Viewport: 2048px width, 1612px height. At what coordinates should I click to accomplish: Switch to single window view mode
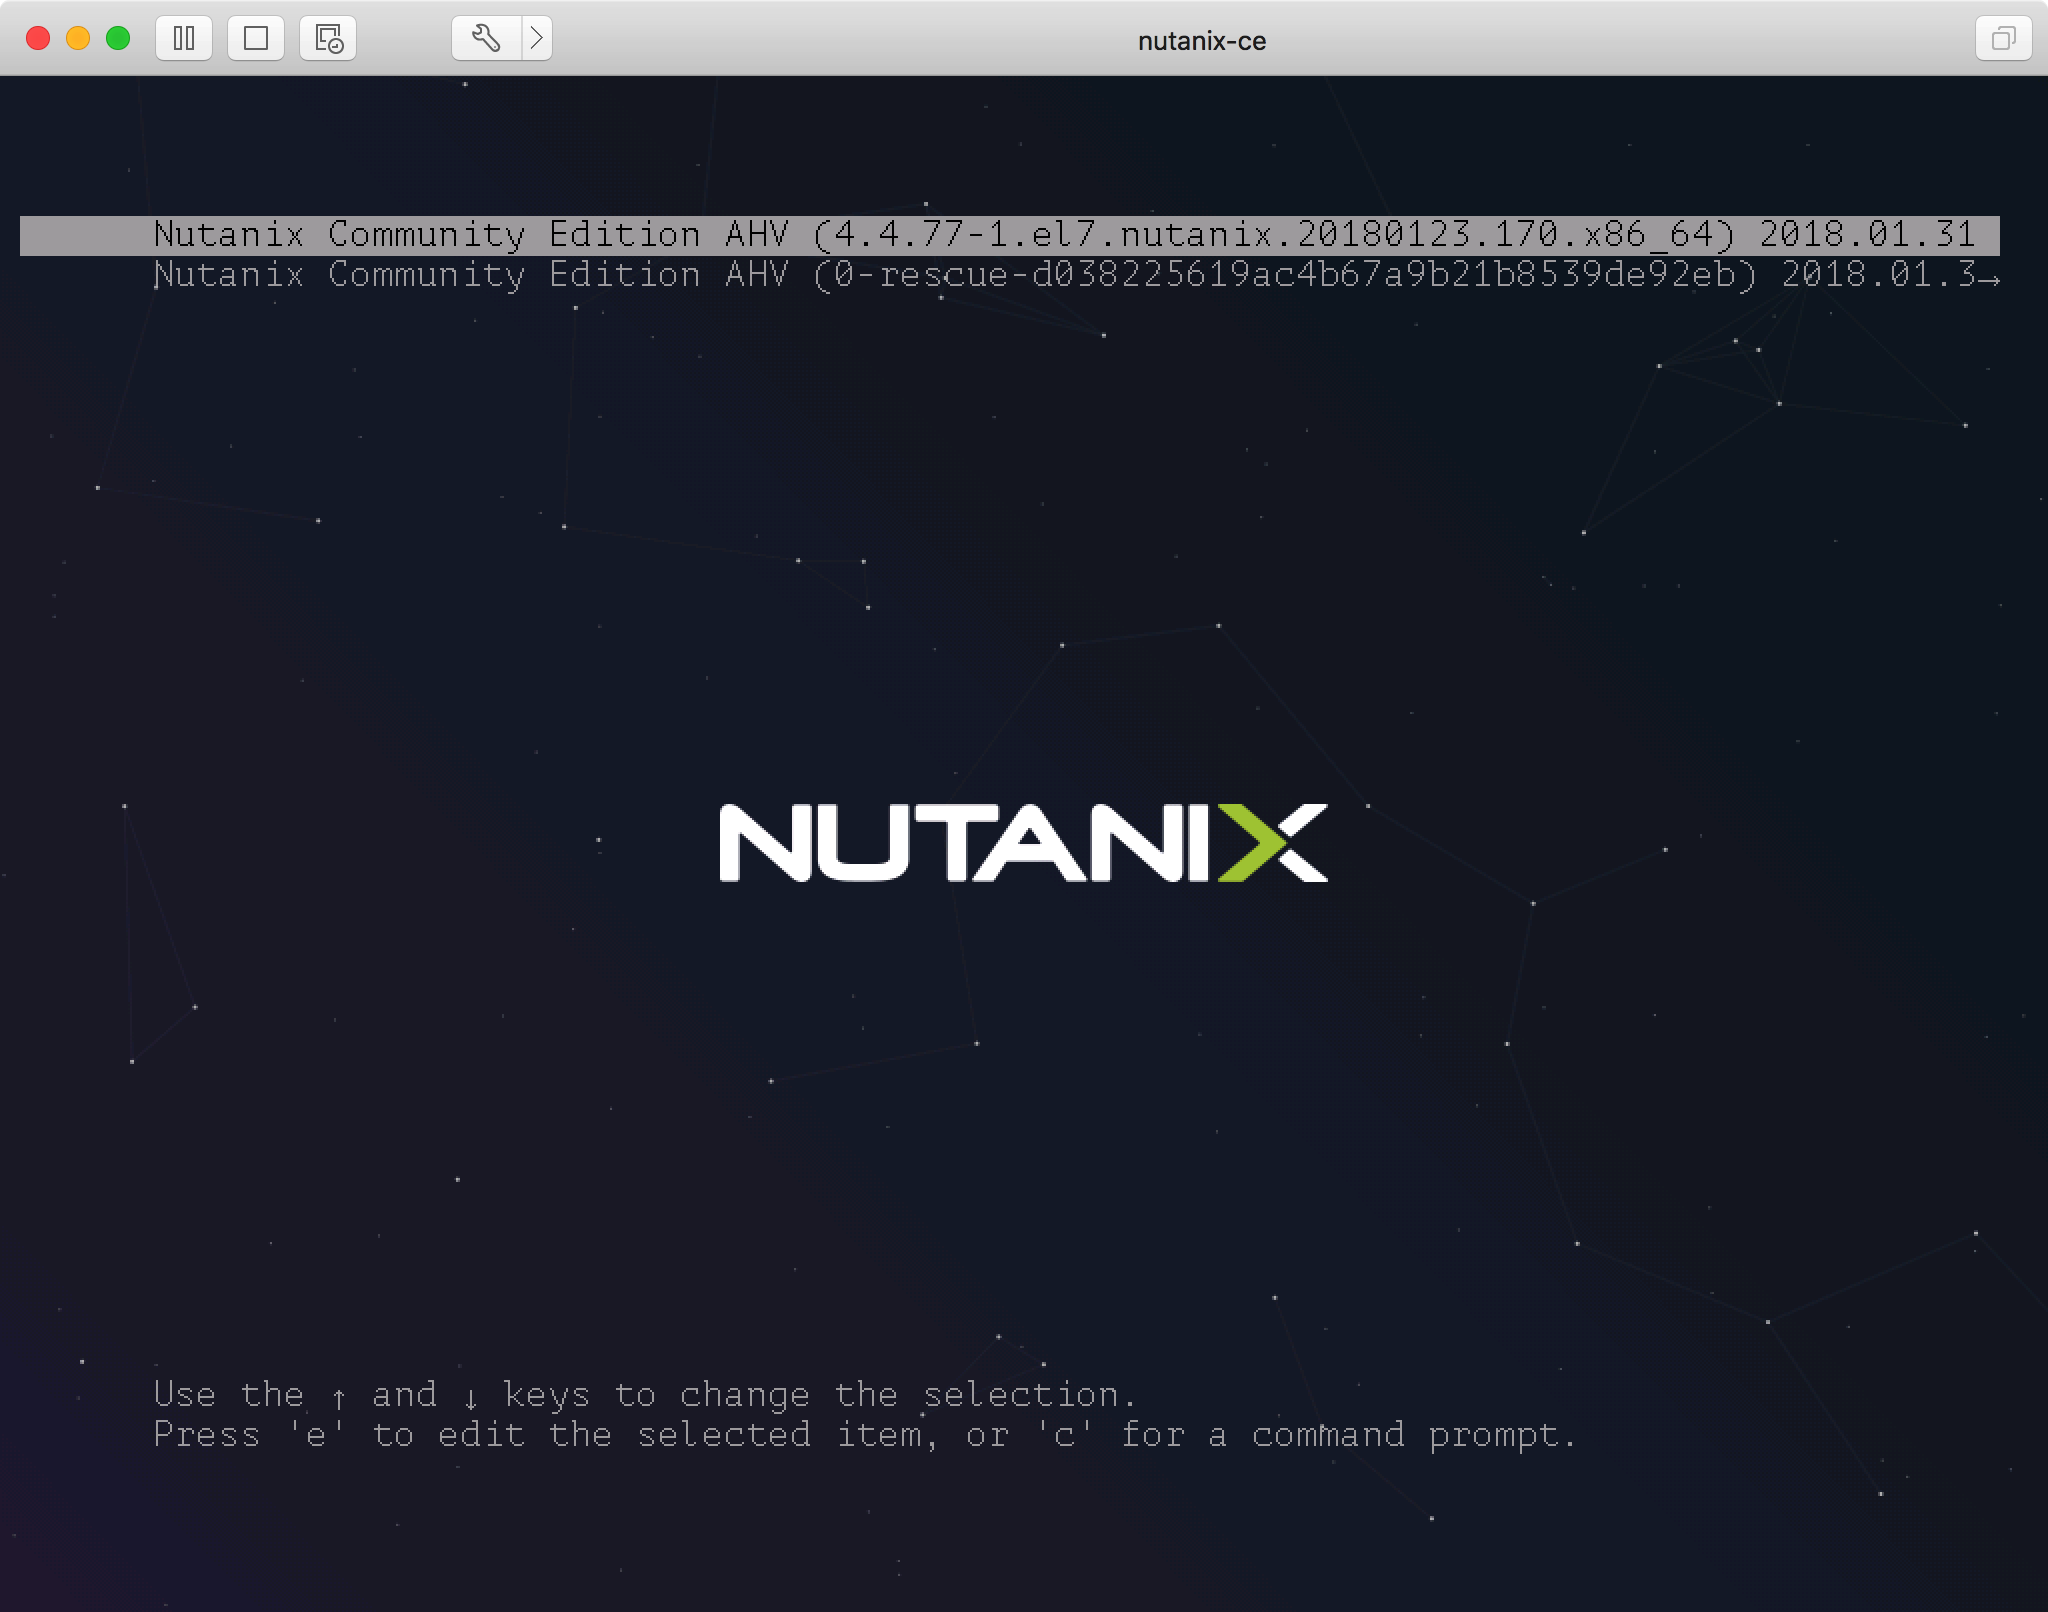point(256,39)
